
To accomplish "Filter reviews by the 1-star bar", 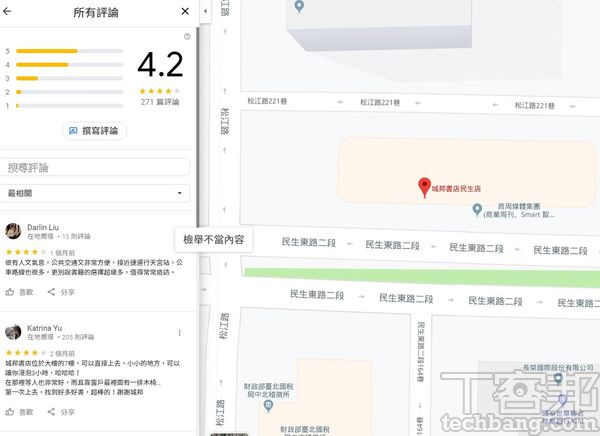I will (x=69, y=106).
